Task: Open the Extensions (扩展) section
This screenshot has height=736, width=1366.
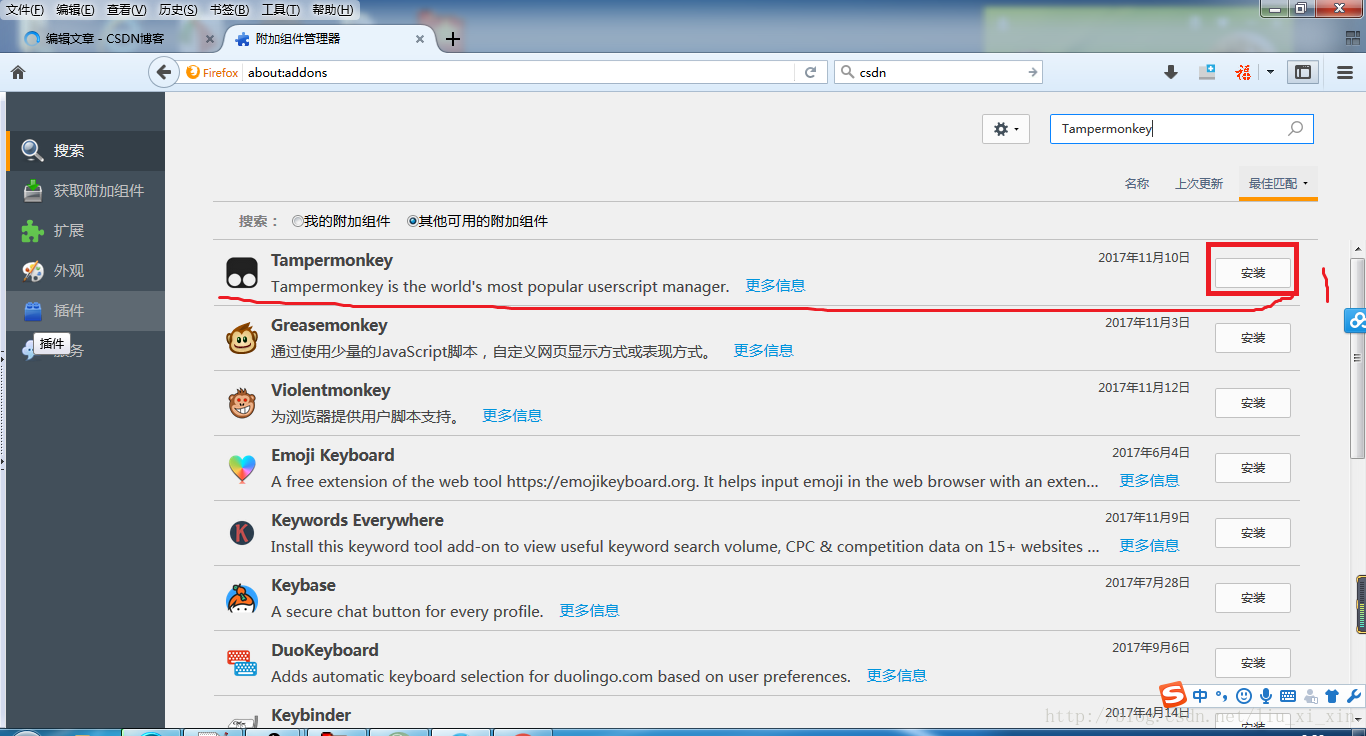Action: coord(85,231)
